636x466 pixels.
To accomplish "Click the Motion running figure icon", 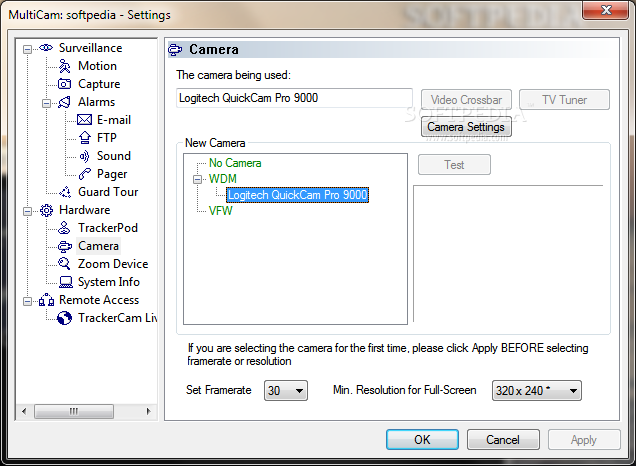I will (x=65, y=66).
